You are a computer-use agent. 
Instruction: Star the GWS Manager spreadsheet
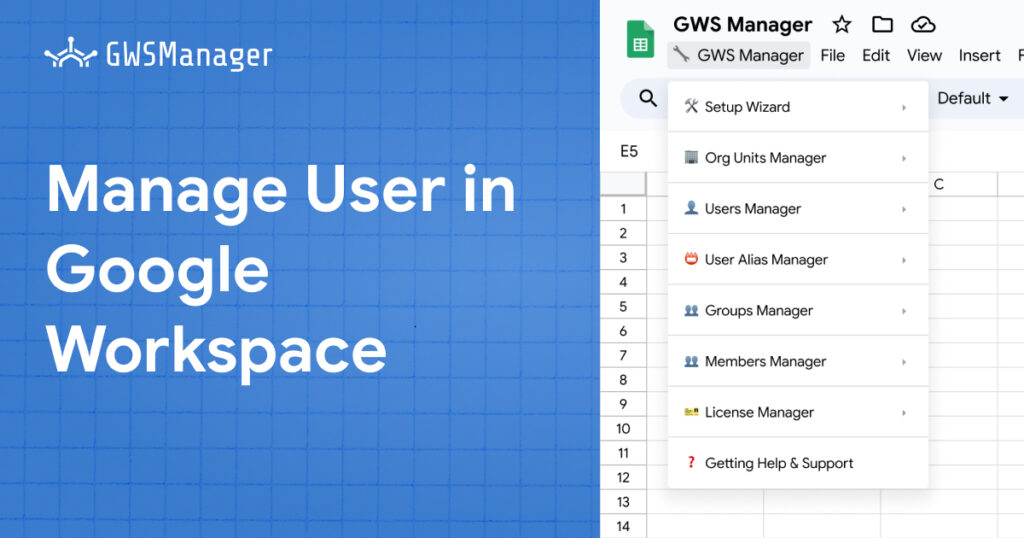tap(842, 25)
